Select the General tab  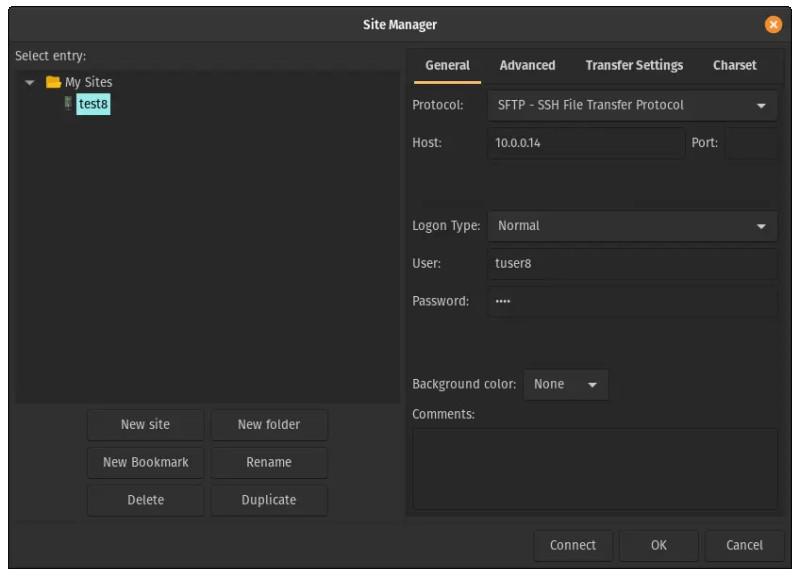pos(447,64)
